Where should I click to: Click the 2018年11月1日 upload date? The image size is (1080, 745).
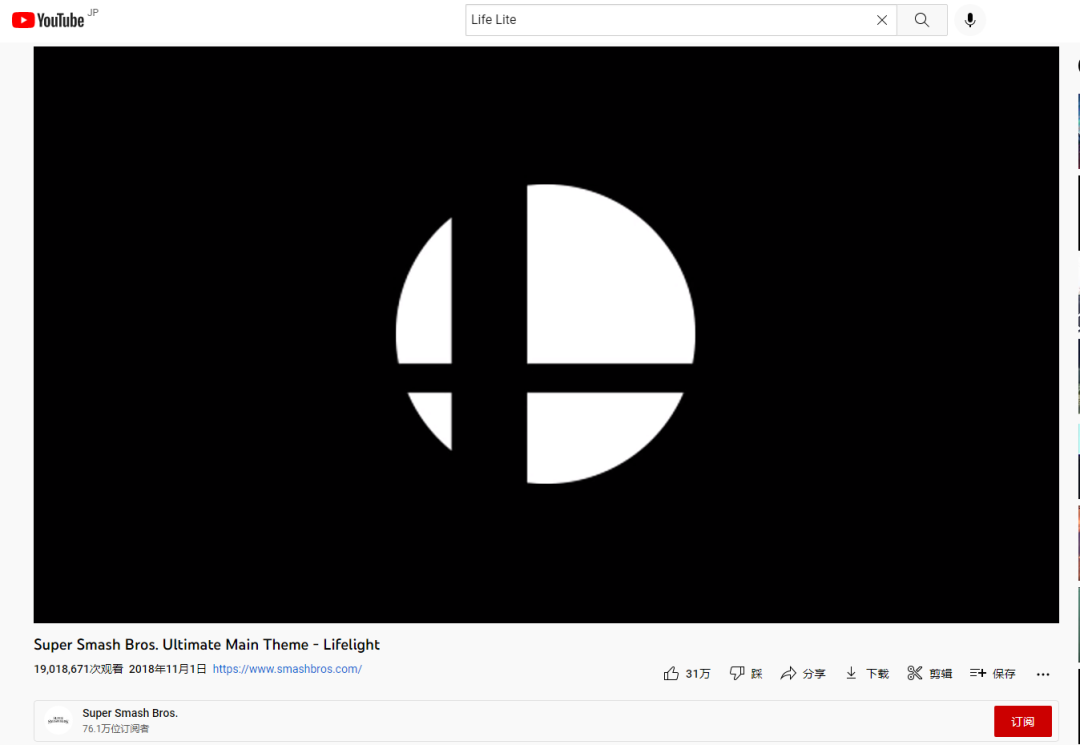[x=167, y=669]
